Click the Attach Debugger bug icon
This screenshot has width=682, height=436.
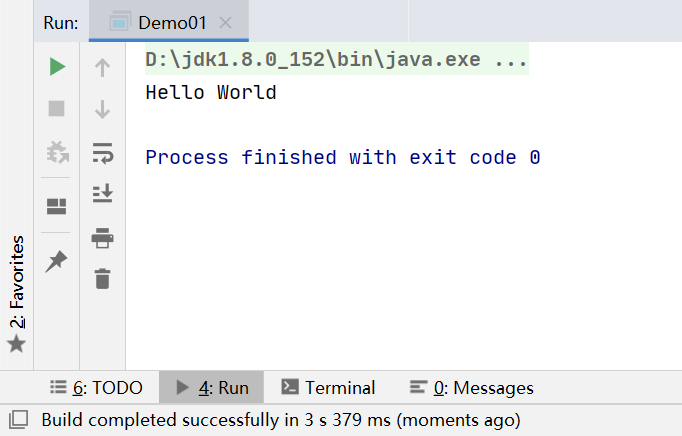coord(57,152)
